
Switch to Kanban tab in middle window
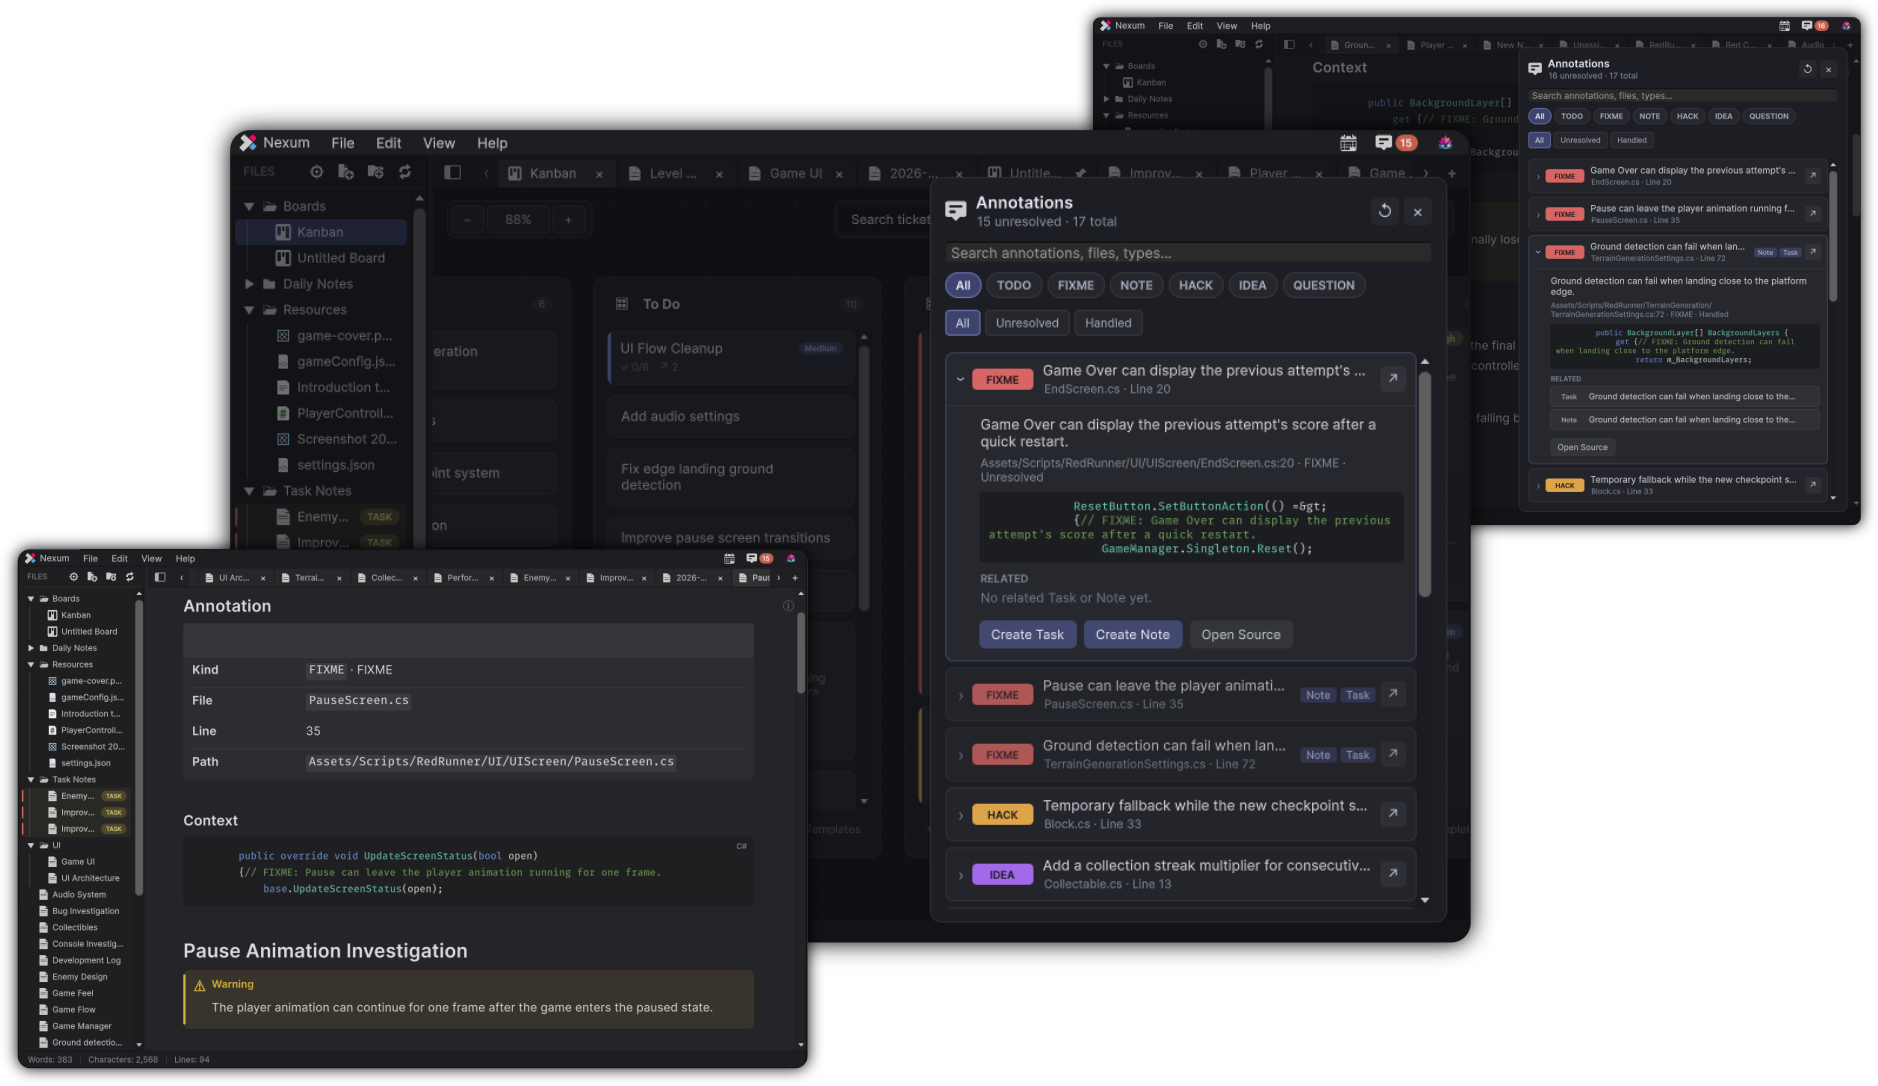(x=553, y=173)
